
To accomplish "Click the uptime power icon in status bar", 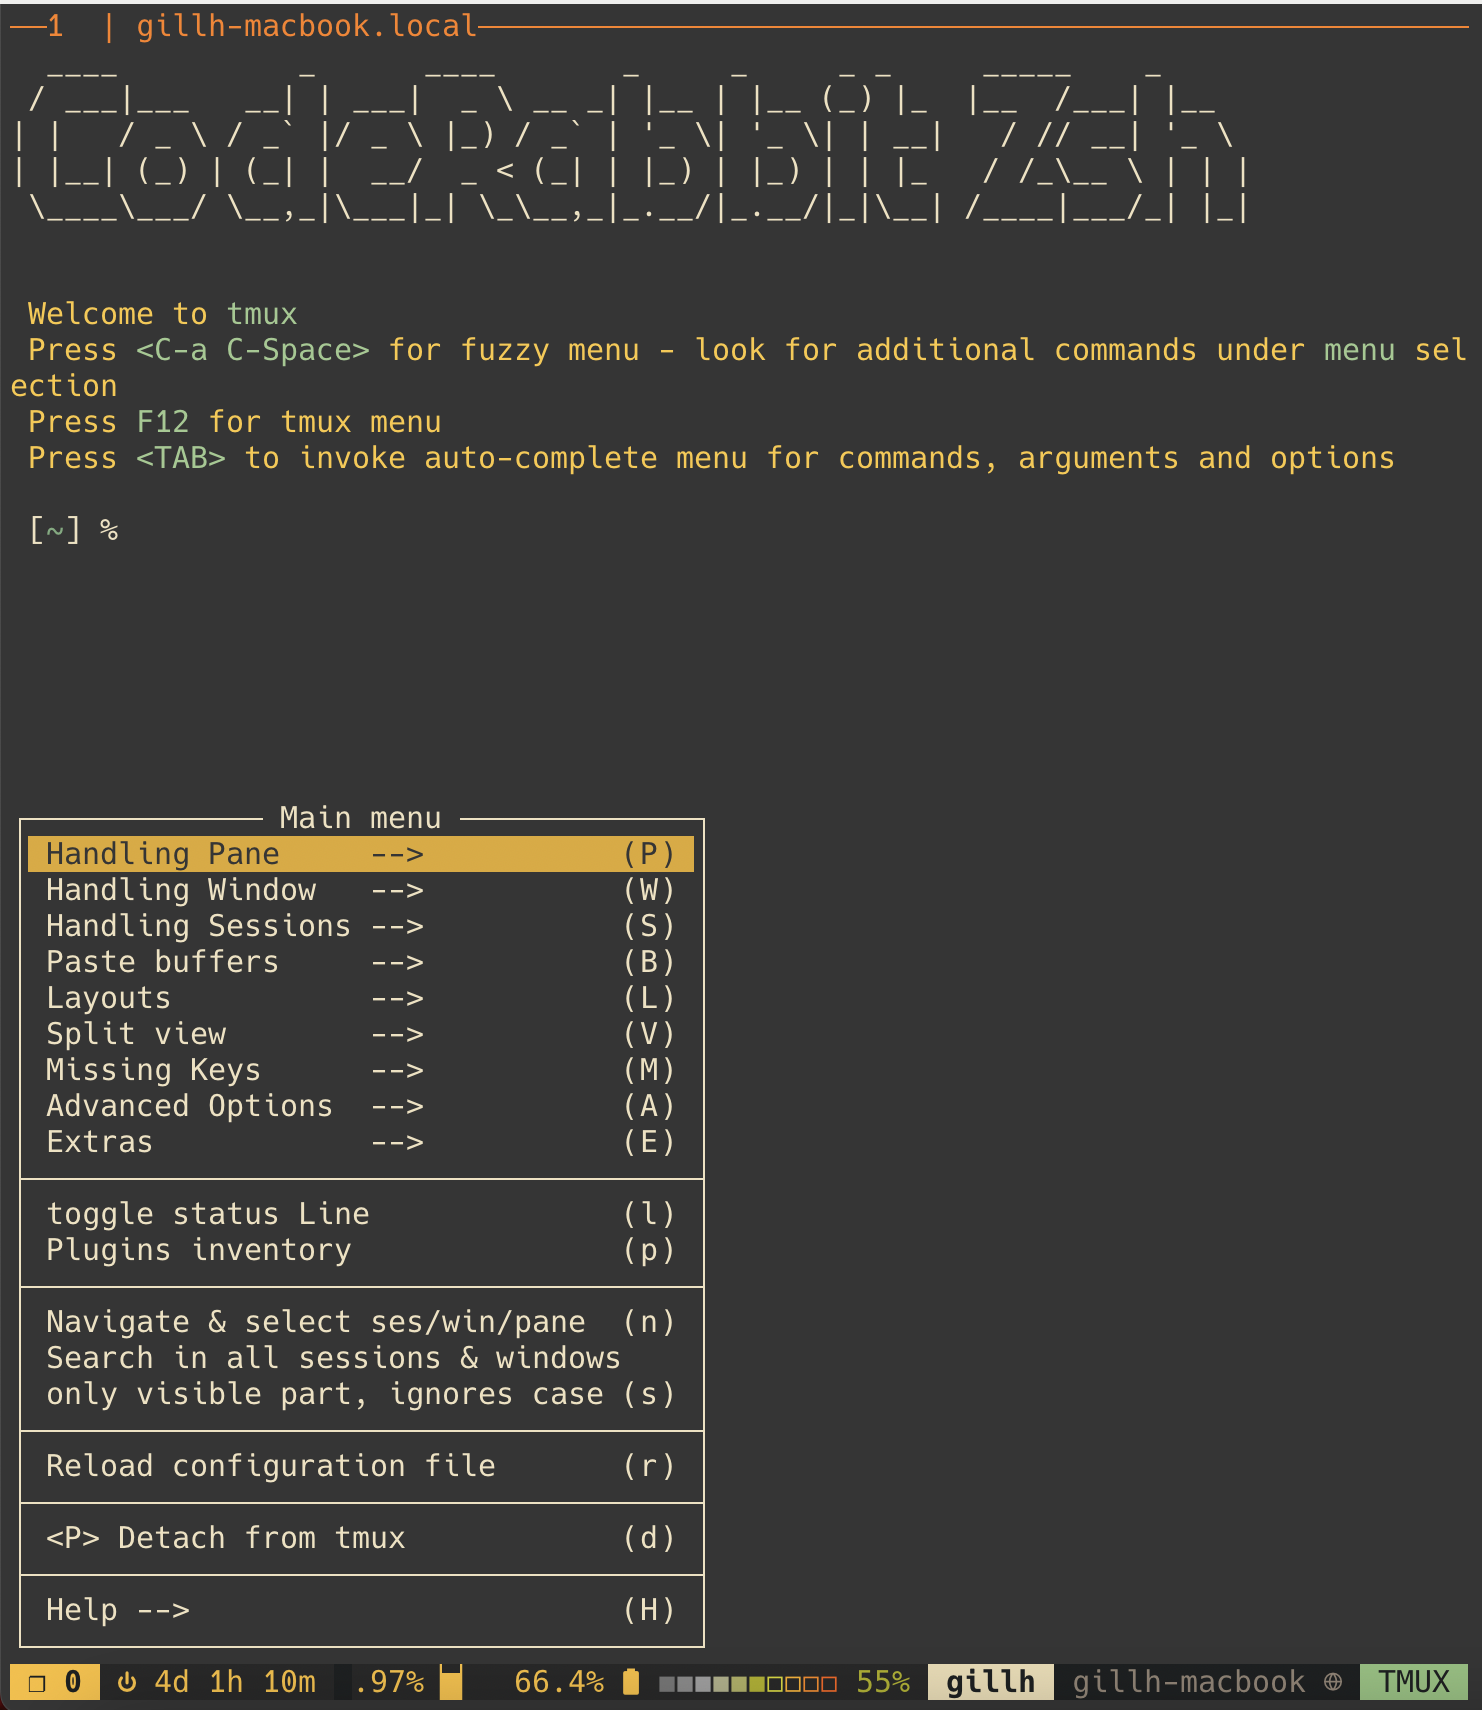I will coord(127,1682).
